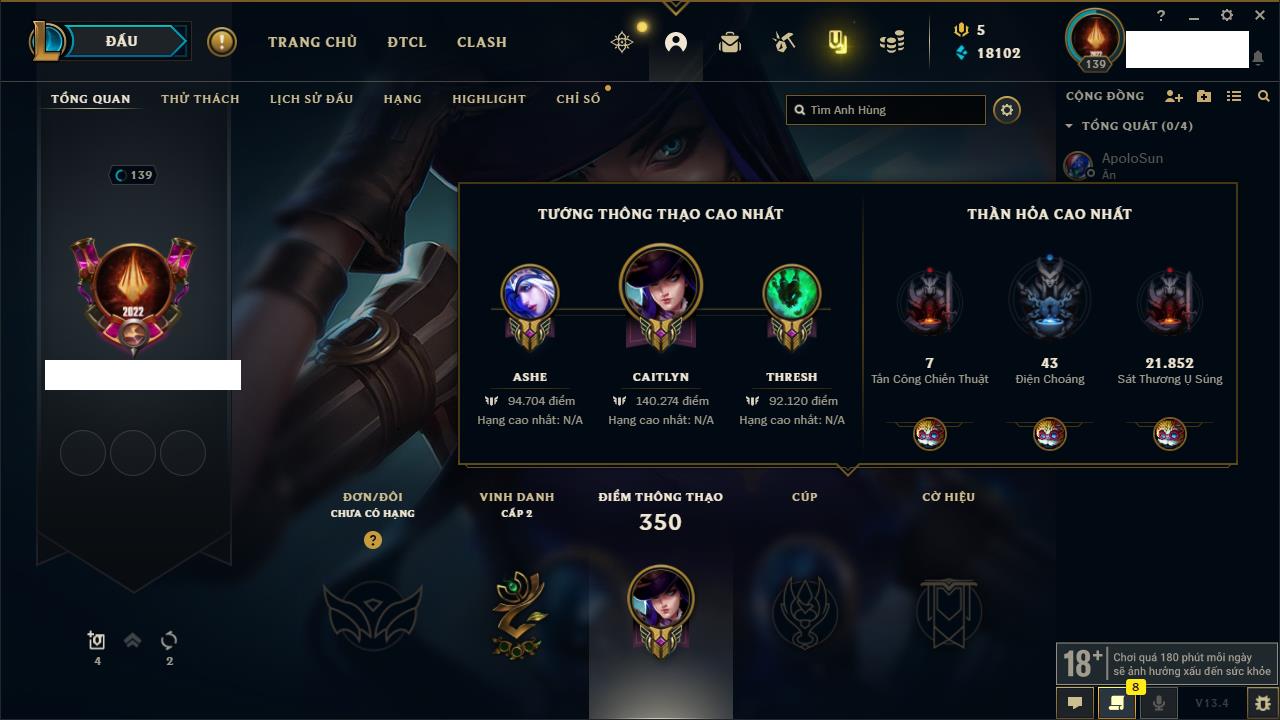Screen dimensions: 1280x720
Task: Toggle the notifications bell
Action: coord(1258,58)
